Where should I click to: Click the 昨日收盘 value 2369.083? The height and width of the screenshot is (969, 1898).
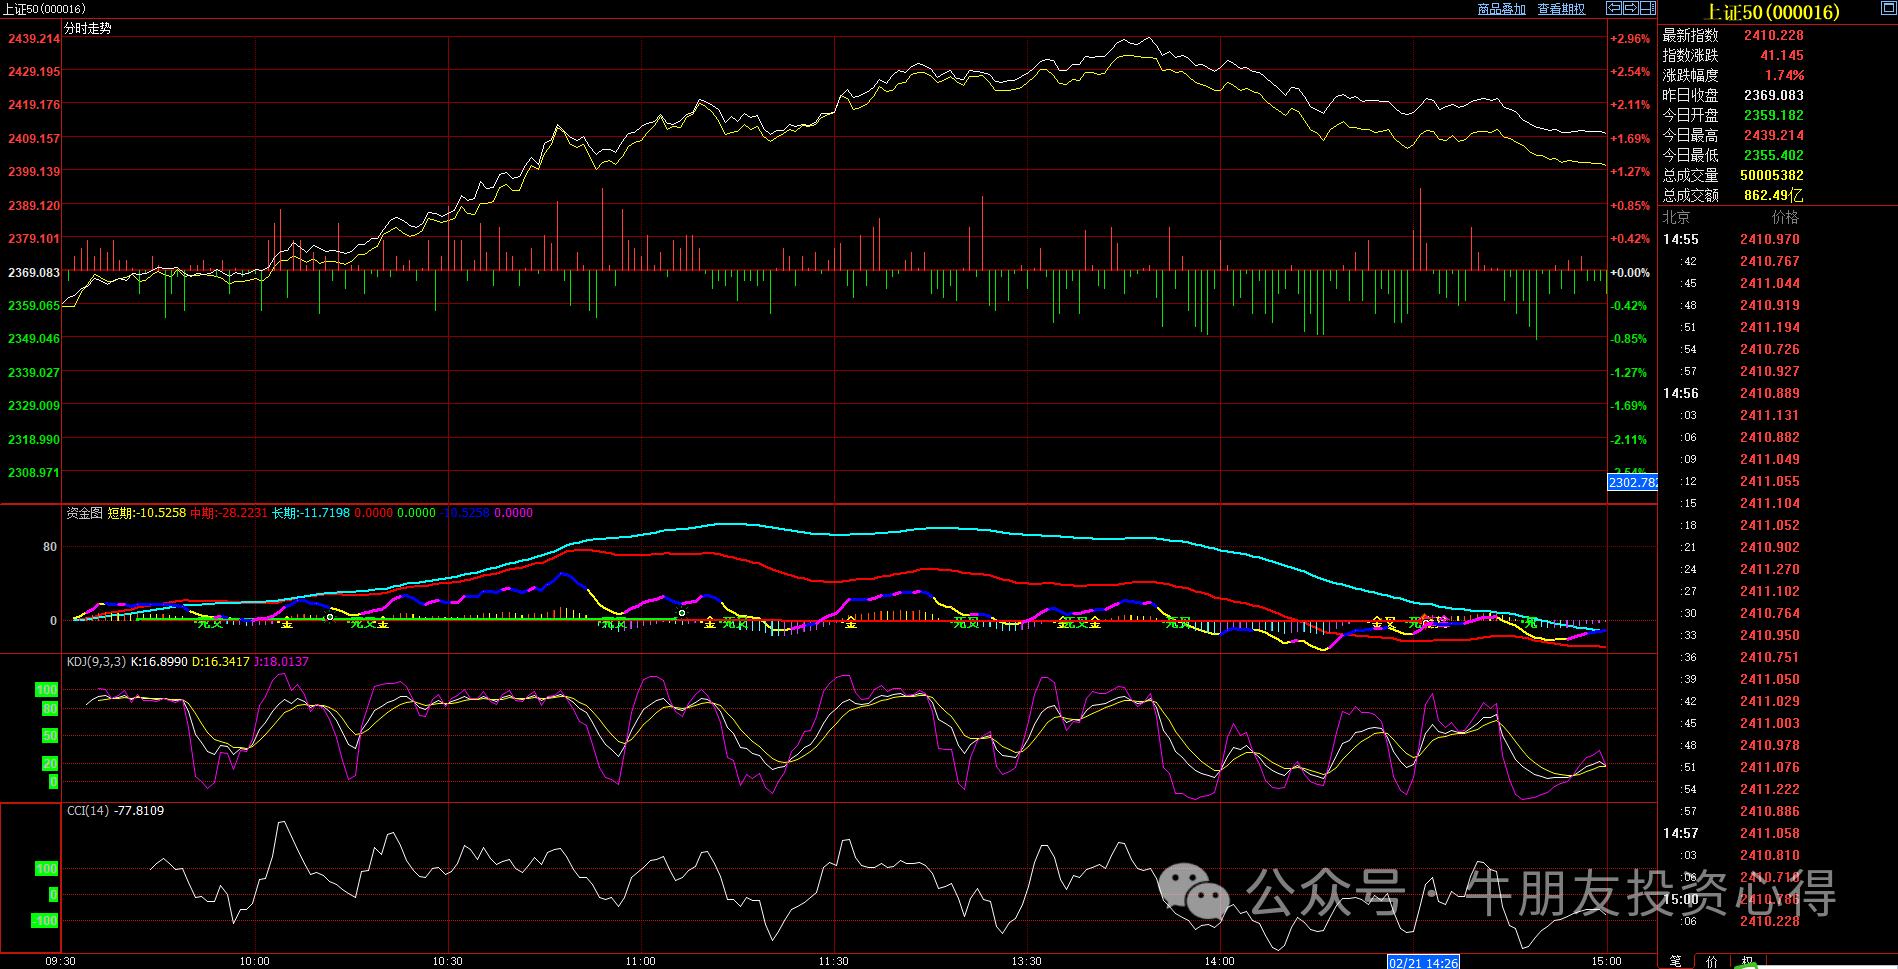(x=1774, y=95)
